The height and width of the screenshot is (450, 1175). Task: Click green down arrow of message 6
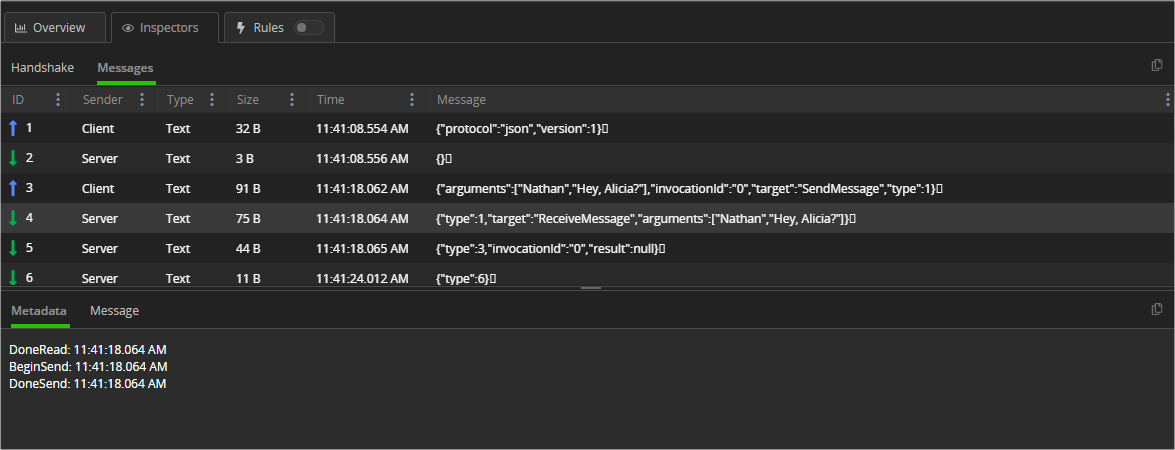click(x=13, y=278)
